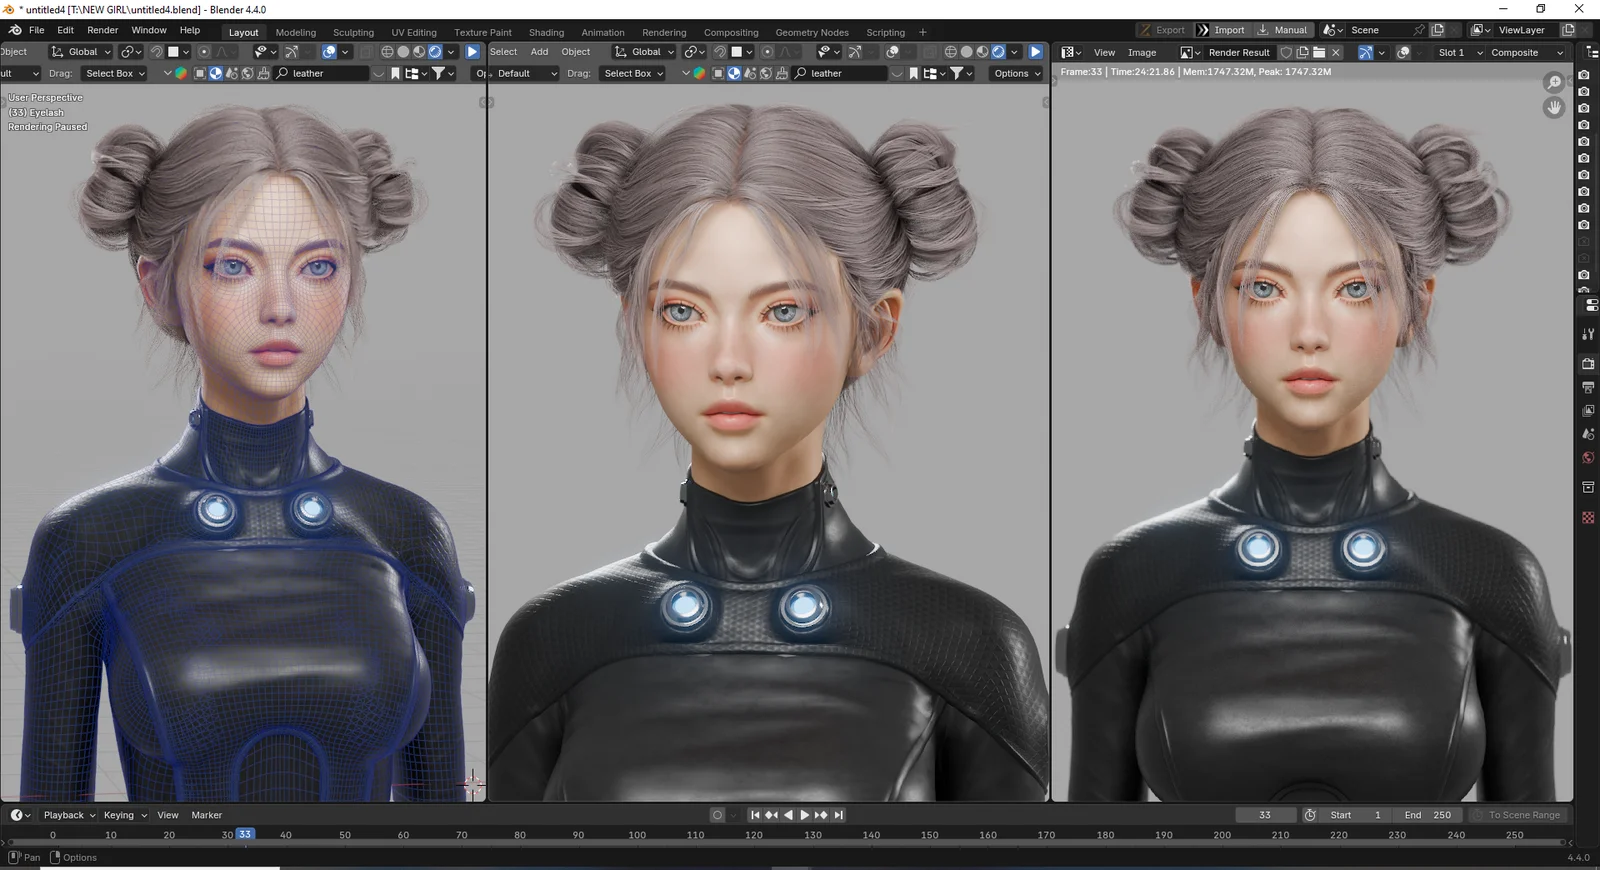Expand the Options dropdown
Viewport: 1600px width, 870px height.
(1017, 73)
